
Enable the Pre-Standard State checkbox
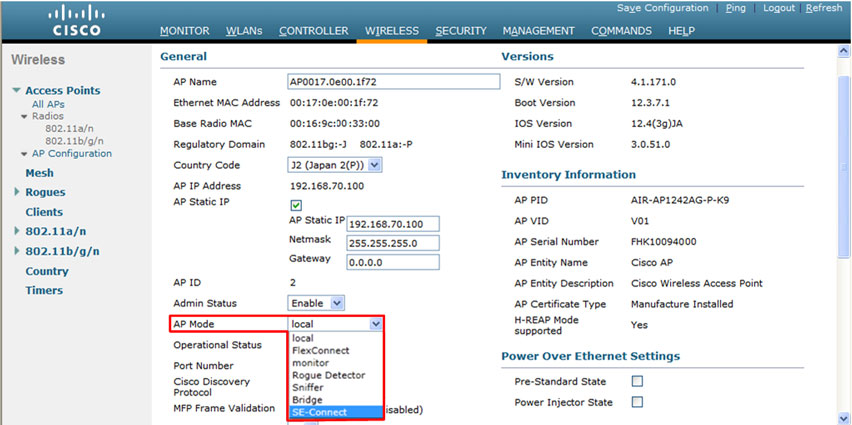(637, 382)
